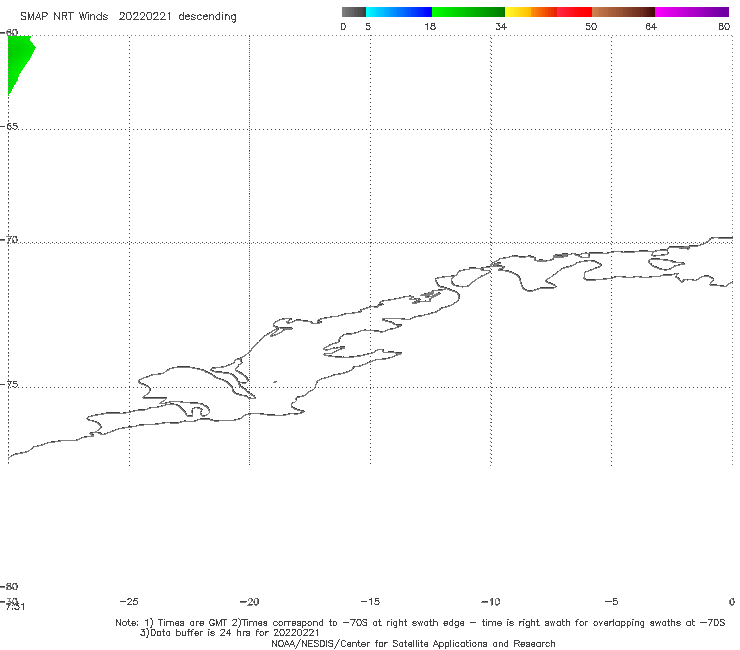
Task: Click the '20220221' date in the title
Action: click(144, 16)
